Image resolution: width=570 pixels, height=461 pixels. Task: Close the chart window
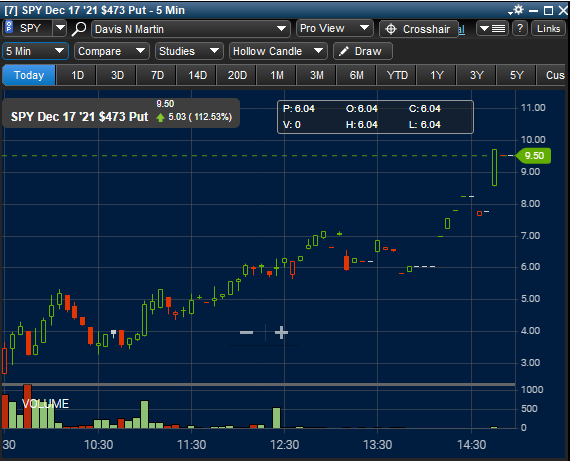[563, 11]
